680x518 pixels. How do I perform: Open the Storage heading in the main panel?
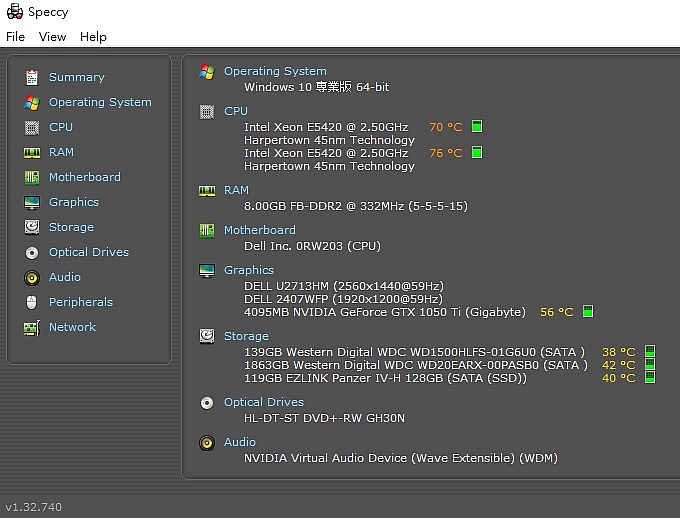point(246,336)
